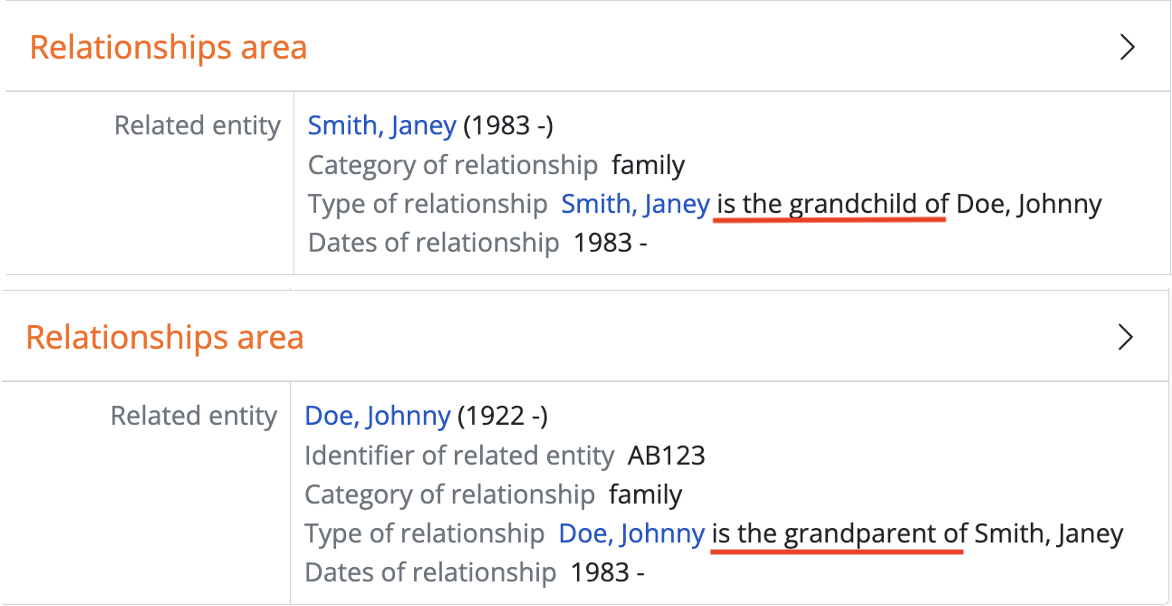Click the (1922 -) dates after Doe, Johnny link
The image size is (1172, 606).
[x=503, y=416]
